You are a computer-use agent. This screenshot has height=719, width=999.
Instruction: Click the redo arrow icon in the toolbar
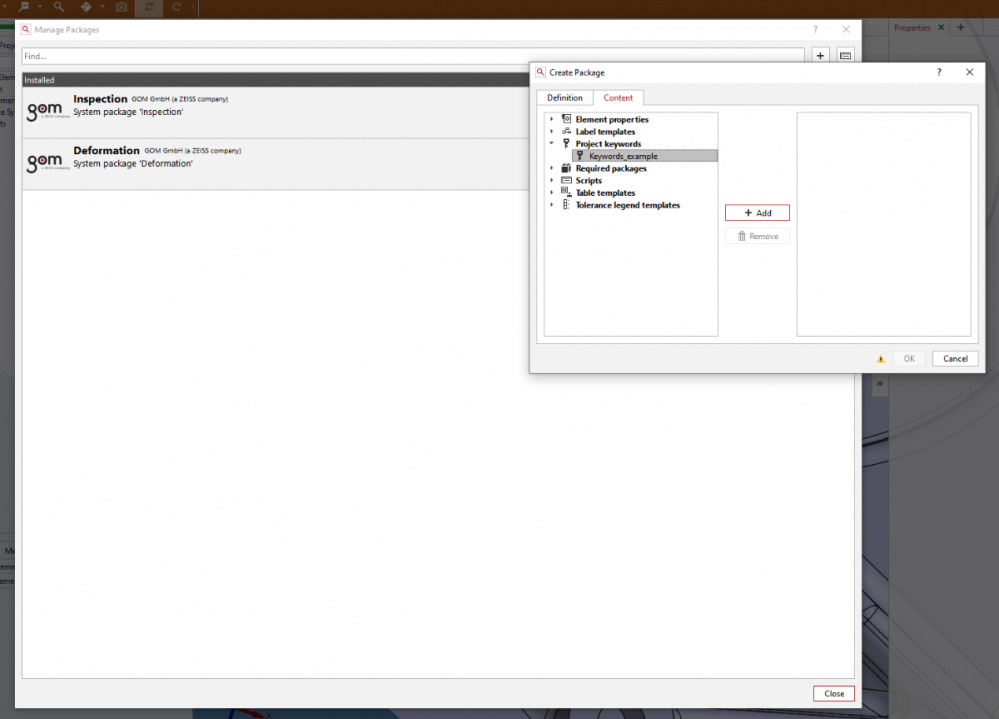177,7
